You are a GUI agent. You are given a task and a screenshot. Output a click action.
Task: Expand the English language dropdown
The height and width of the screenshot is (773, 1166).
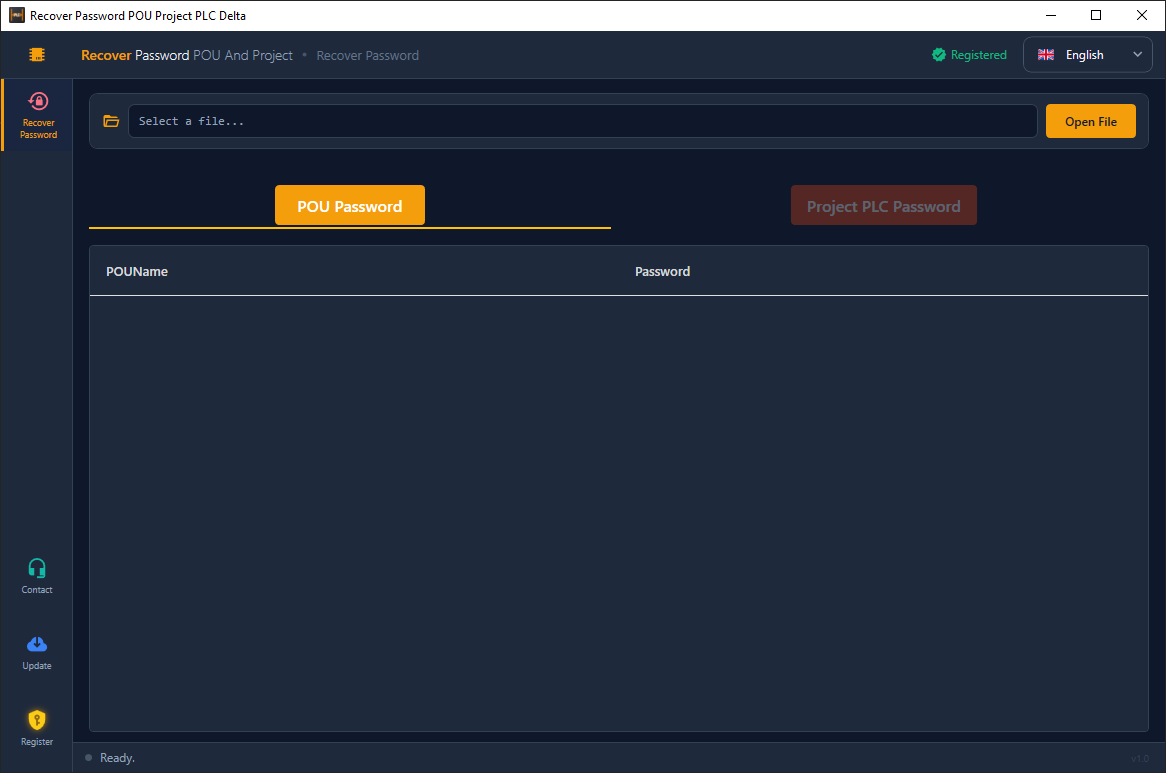[1087, 55]
